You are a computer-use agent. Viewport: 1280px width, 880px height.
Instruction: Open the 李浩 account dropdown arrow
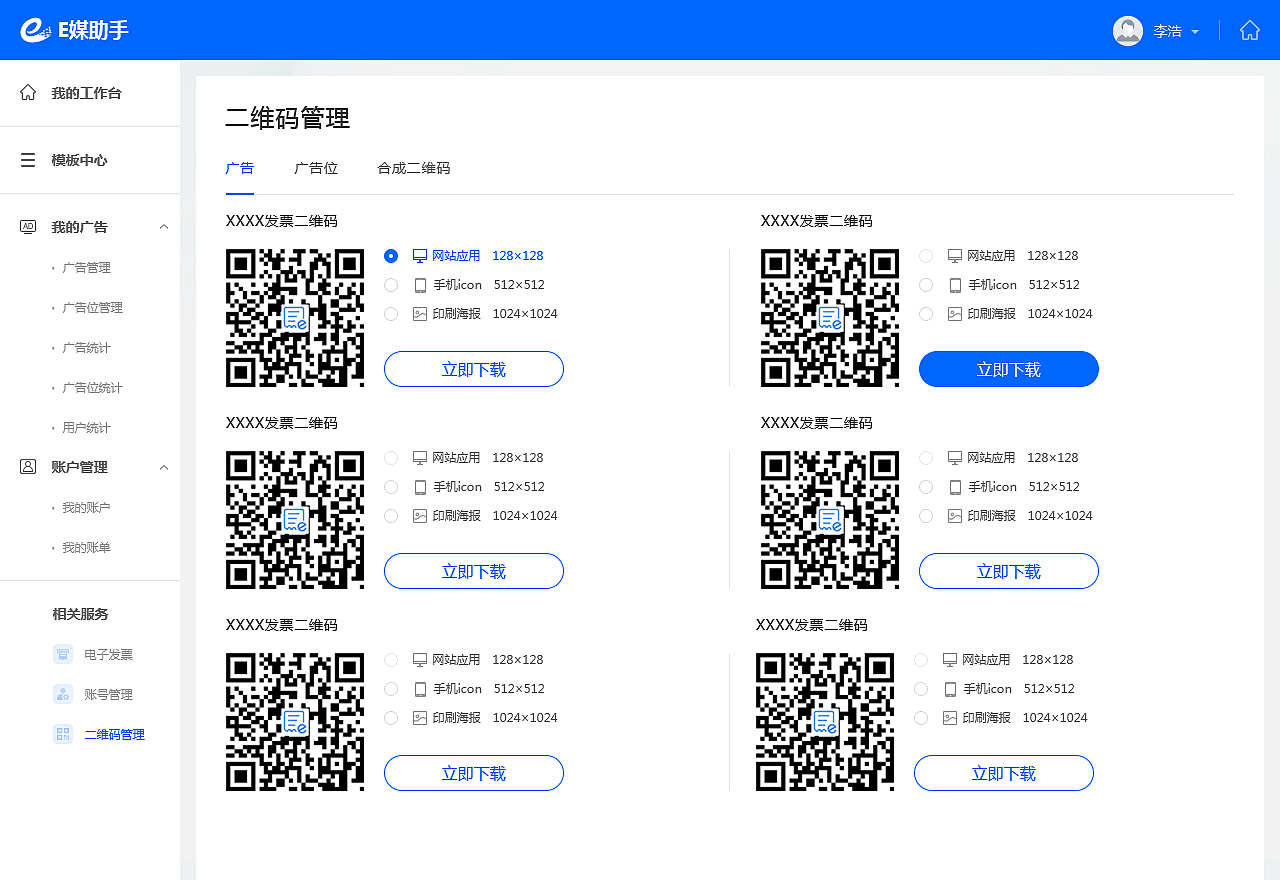point(1195,32)
